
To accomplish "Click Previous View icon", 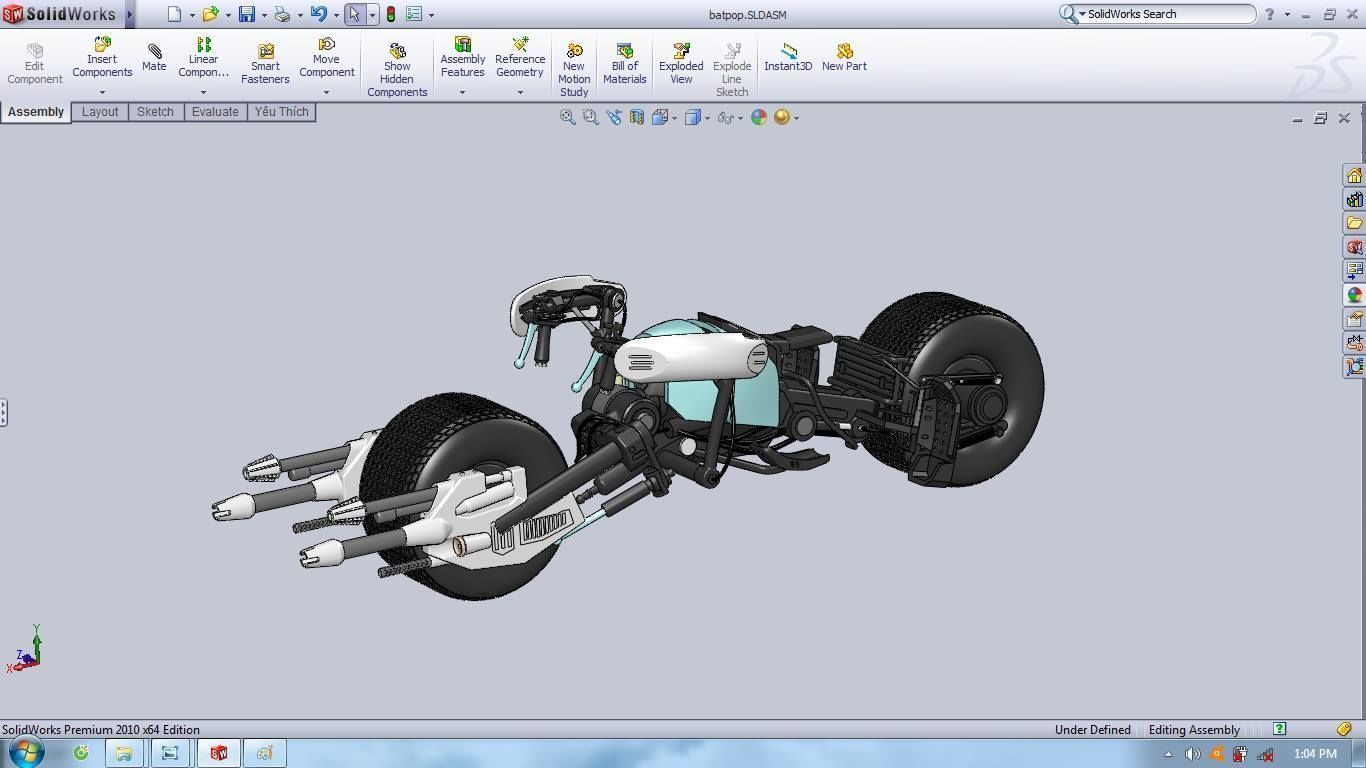I will (x=613, y=117).
